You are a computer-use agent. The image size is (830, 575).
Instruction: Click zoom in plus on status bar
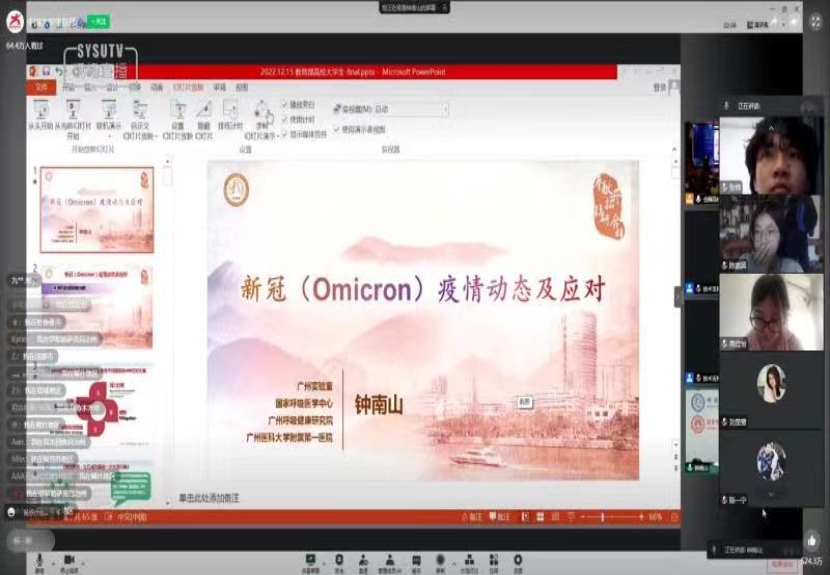click(641, 517)
